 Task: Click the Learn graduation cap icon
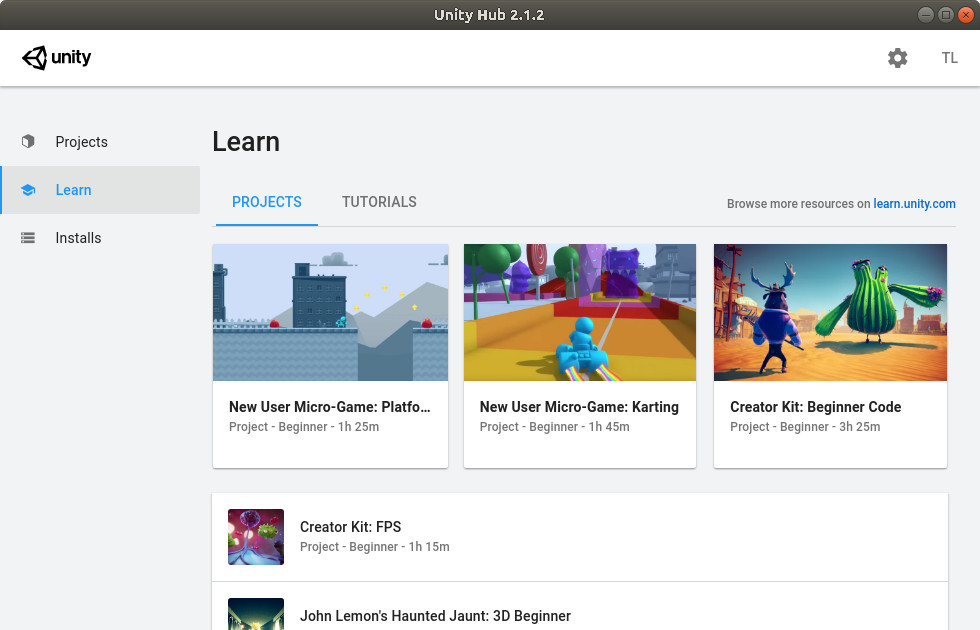(x=28, y=190)
